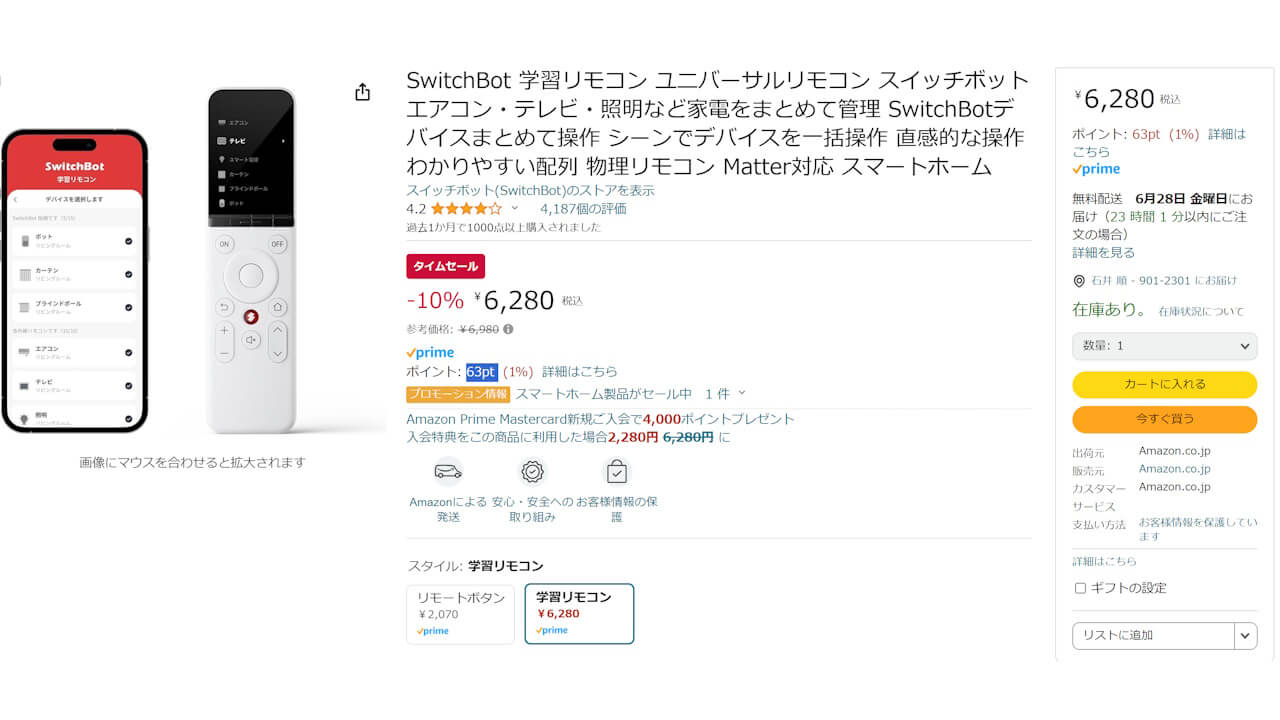Viewport: 1280px width, 720px height.
Task: Click the star rating icons
Action: click(x=466, y=209)
